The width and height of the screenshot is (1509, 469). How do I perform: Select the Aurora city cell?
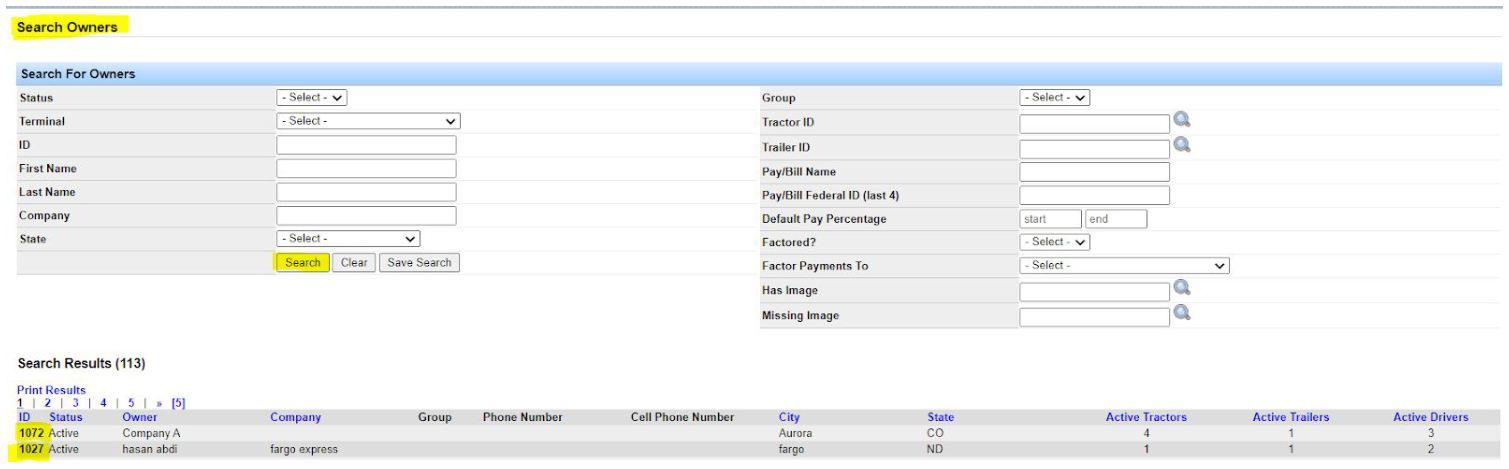(795, 433)
